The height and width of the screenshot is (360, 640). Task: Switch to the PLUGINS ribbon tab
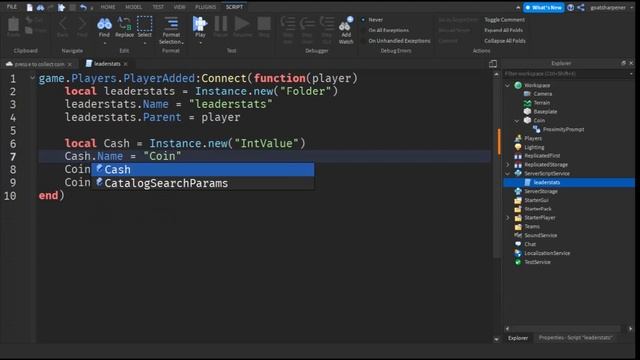pyautogui.click(x=205, y=7)
